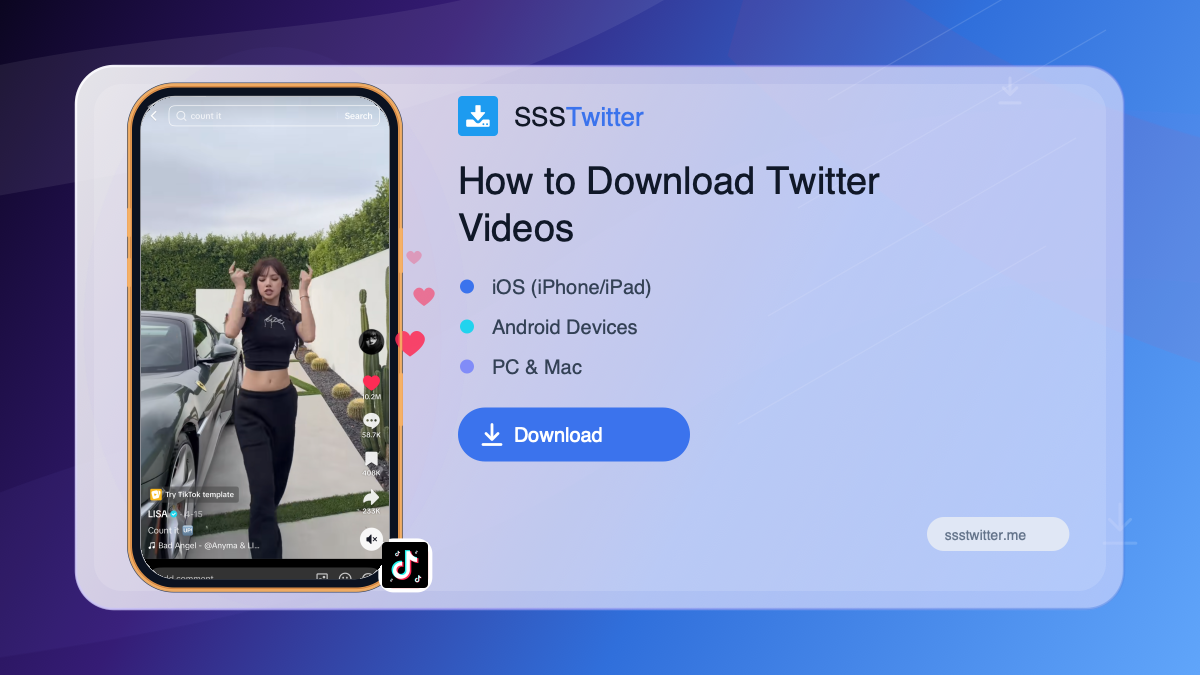Select the PC & Mac bullet item
1200x675 pixels.
[521, 367]
